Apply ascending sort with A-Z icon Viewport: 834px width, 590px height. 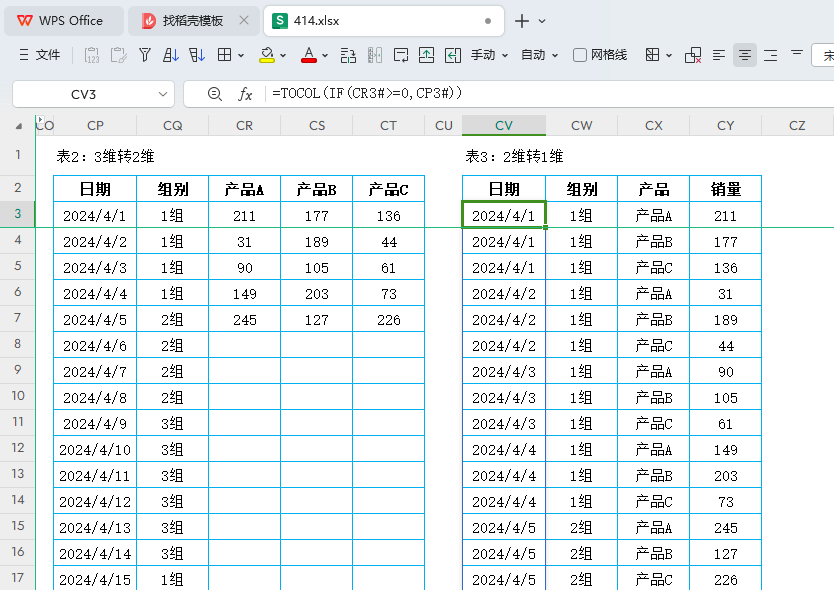pyautogui.click(x=171, y=55)
